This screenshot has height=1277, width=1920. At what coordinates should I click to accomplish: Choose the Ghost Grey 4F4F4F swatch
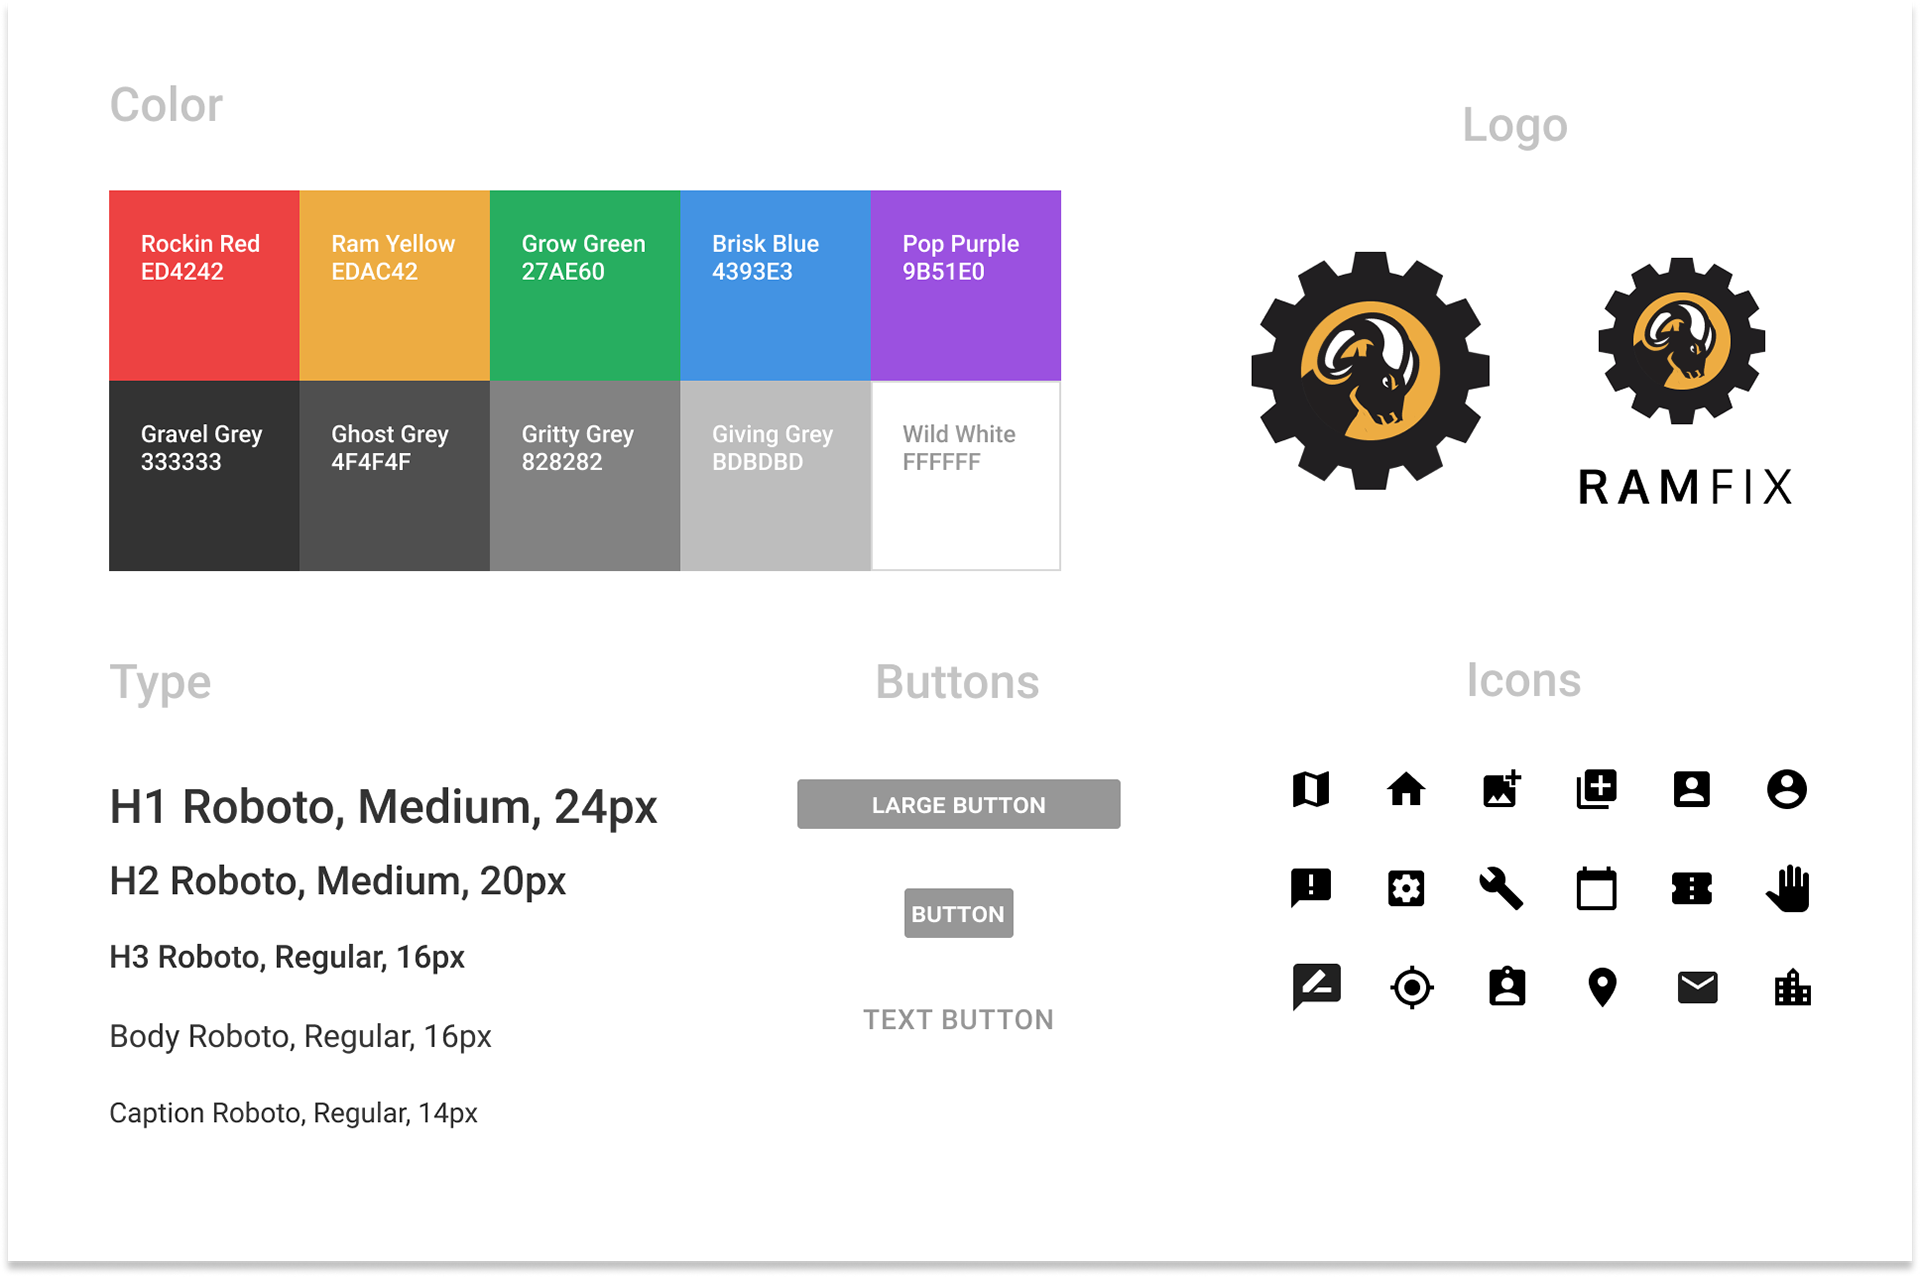click(394, 476)
